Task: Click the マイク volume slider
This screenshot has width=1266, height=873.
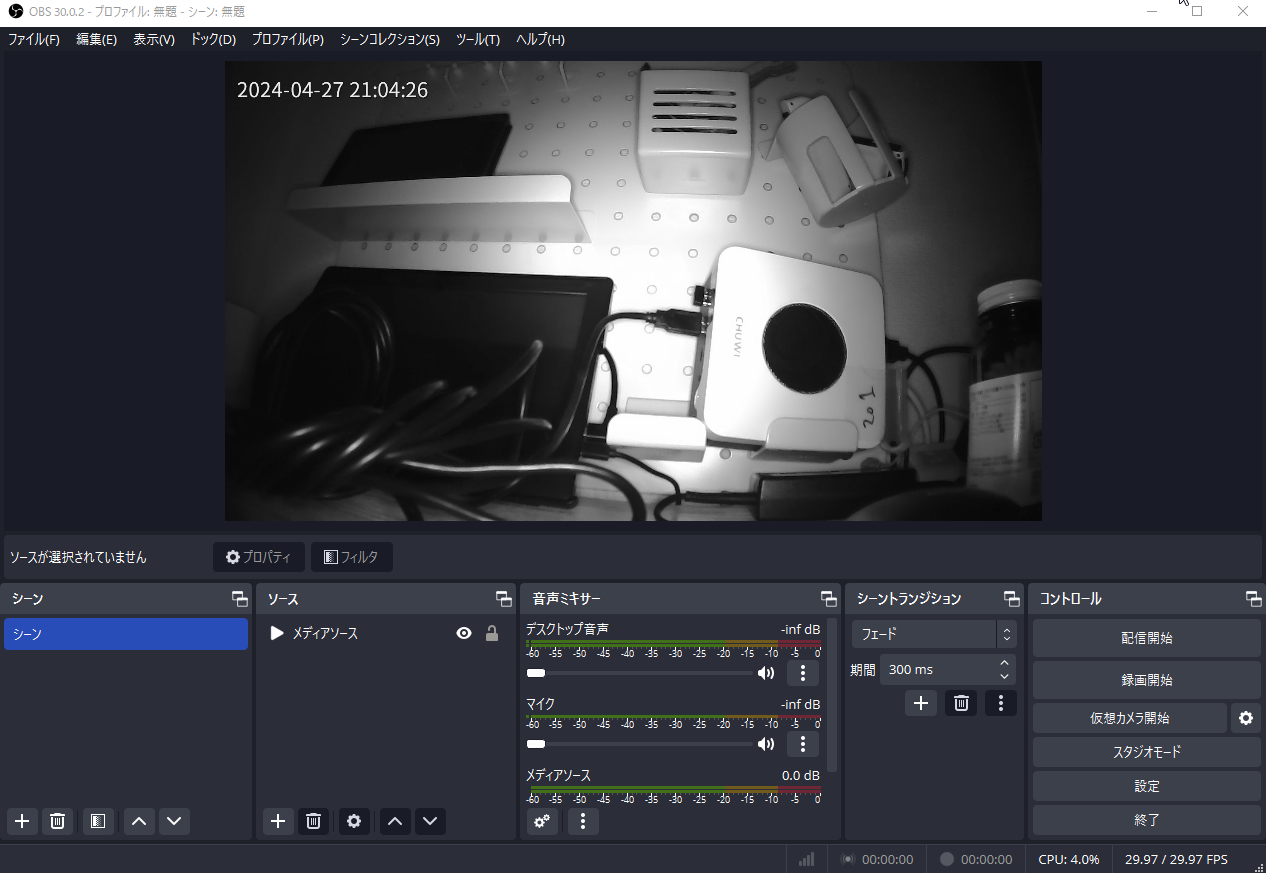Action: point(640,744)
